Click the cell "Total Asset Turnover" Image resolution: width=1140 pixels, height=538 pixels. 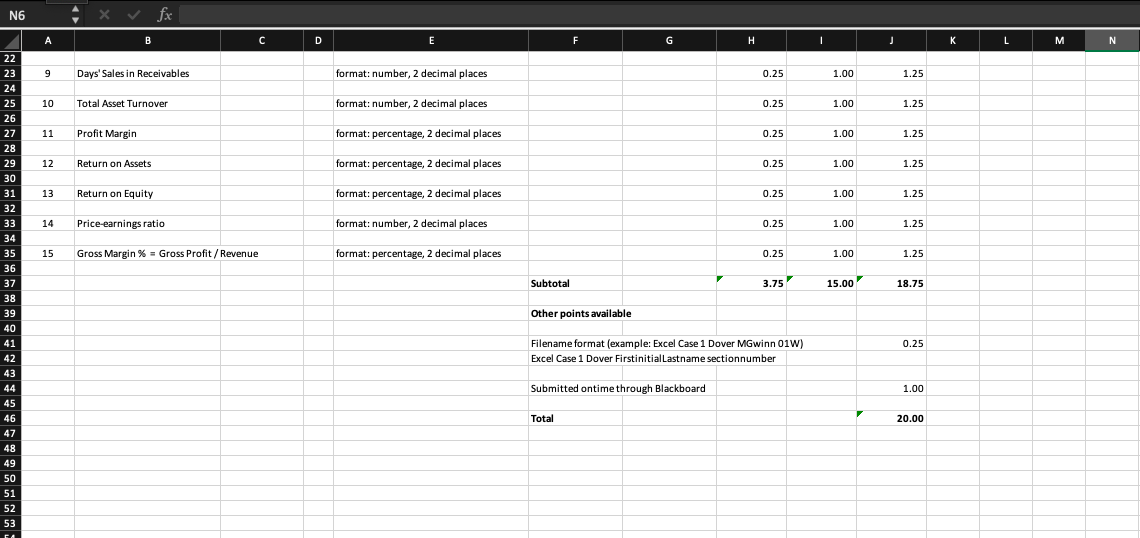click(x=147, y=103)
